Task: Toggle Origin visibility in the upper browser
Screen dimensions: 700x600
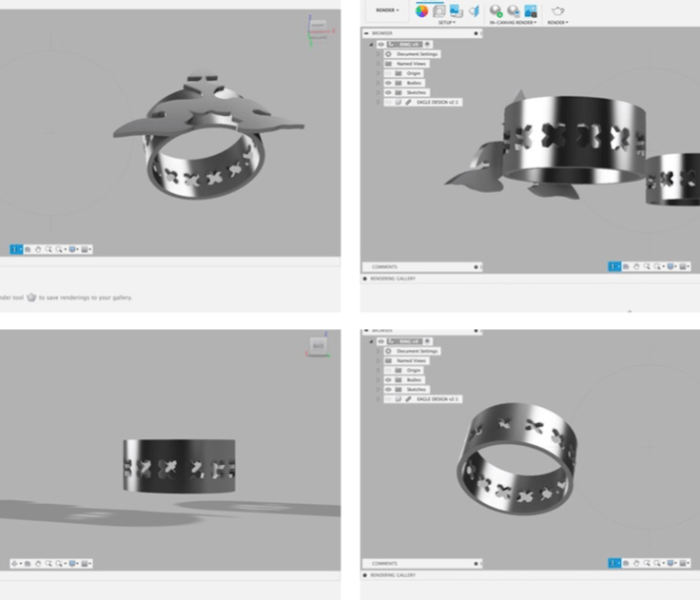Action: (388, 73)
